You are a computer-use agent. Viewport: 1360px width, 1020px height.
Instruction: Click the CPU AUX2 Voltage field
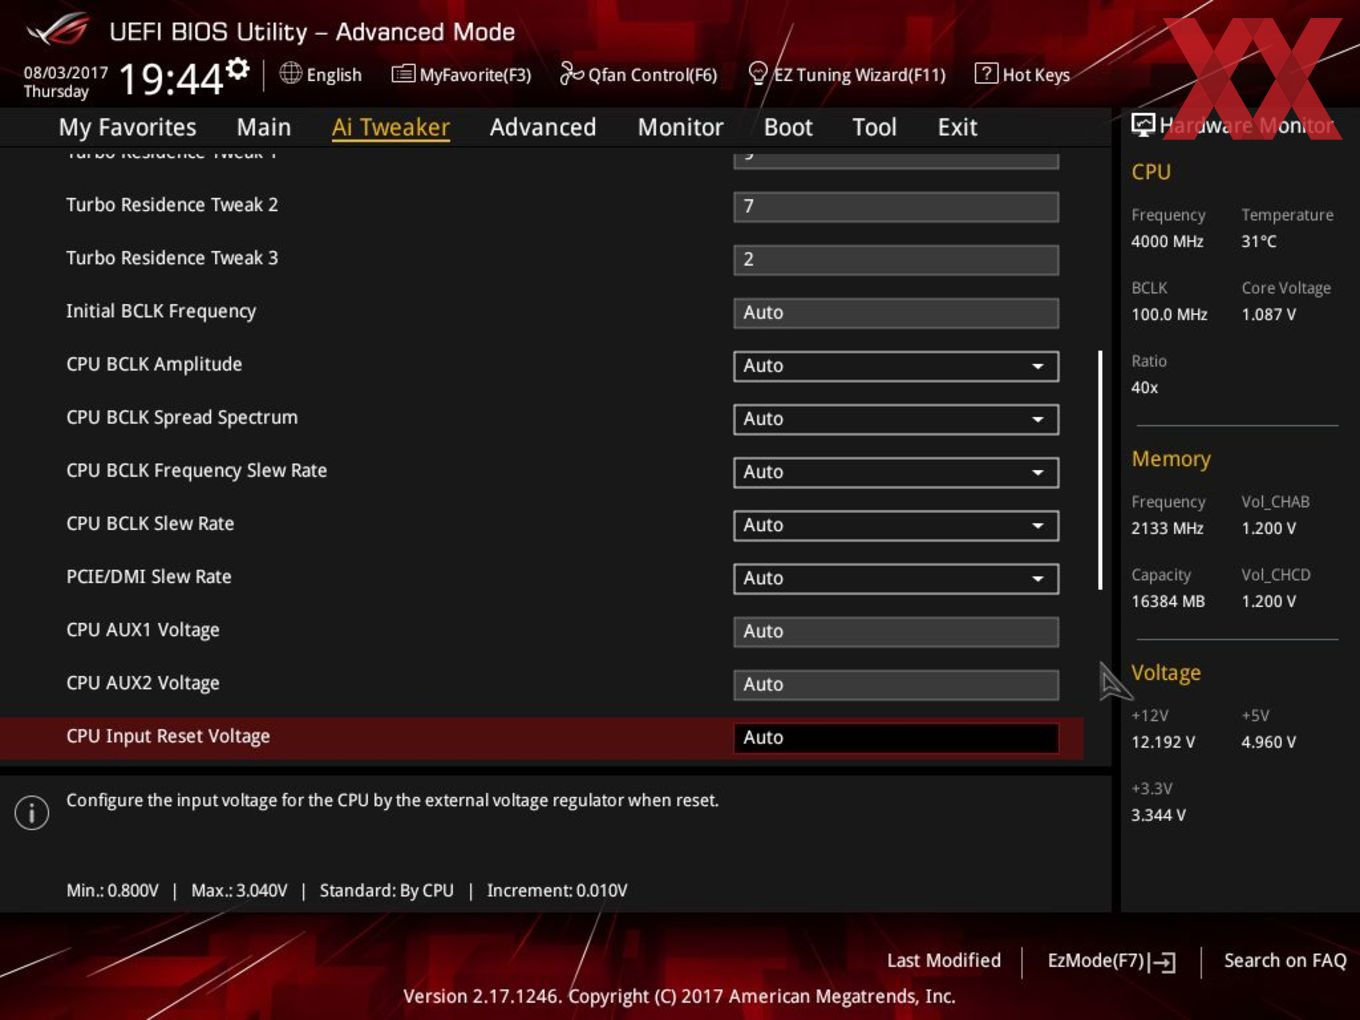point(896,684)
